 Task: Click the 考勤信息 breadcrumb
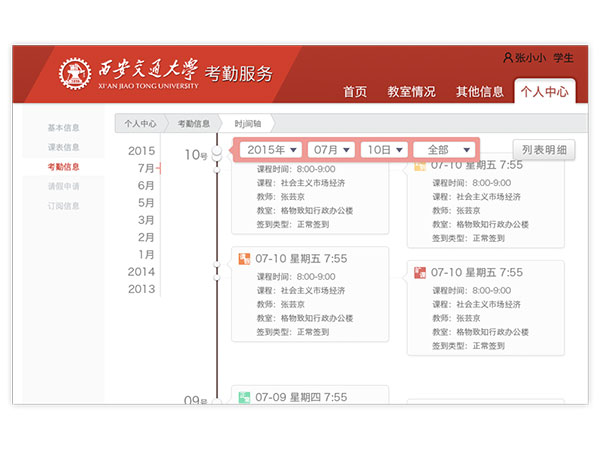(194, 124)
